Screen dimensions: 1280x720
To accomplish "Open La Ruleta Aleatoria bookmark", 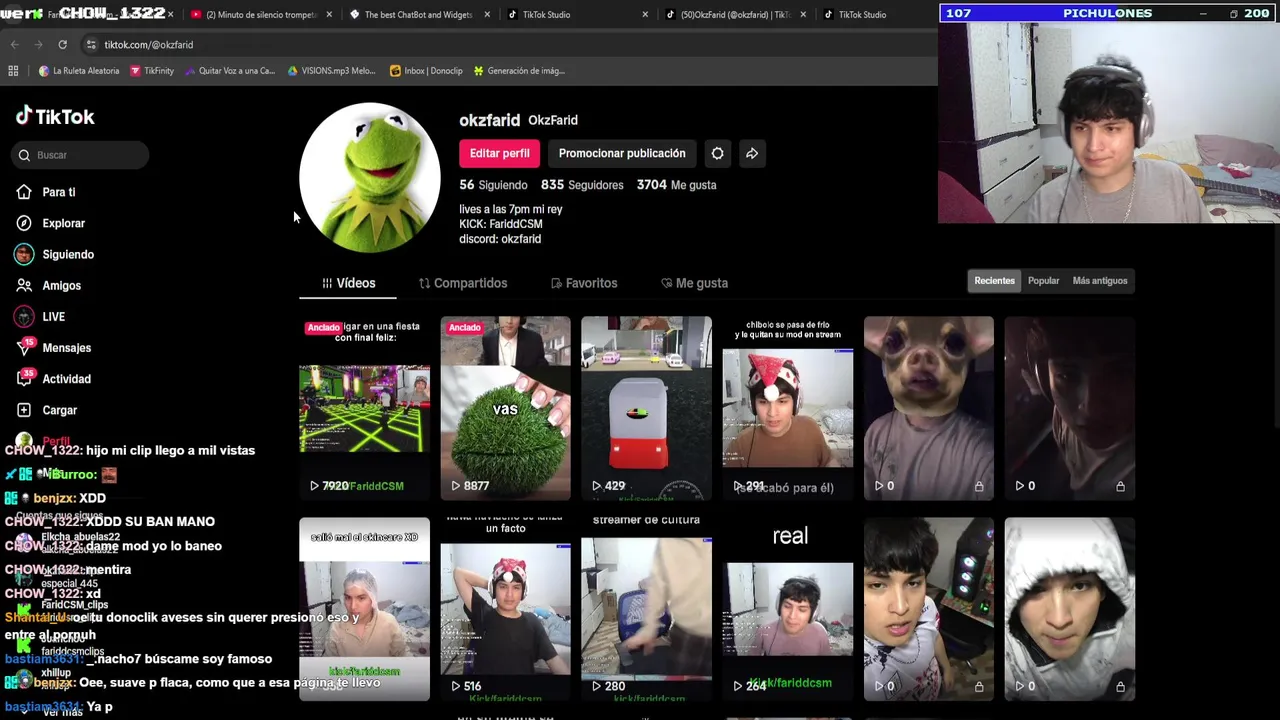I will tap(79, 71).
